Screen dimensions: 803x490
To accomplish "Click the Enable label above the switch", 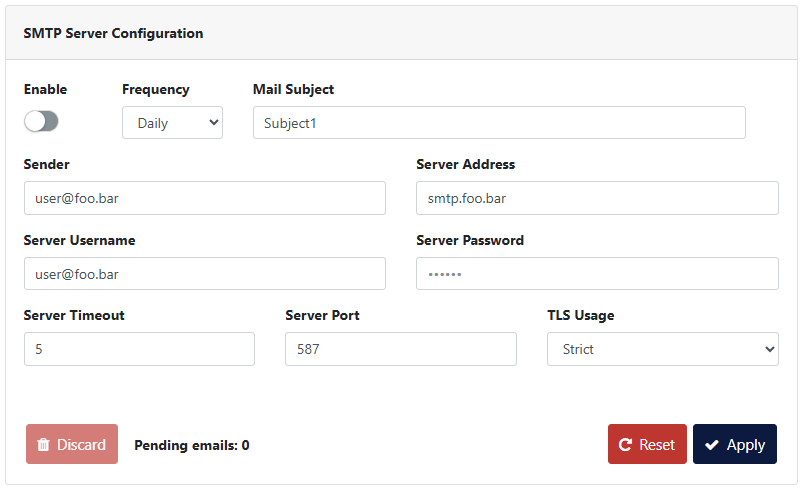I will 45,89.
